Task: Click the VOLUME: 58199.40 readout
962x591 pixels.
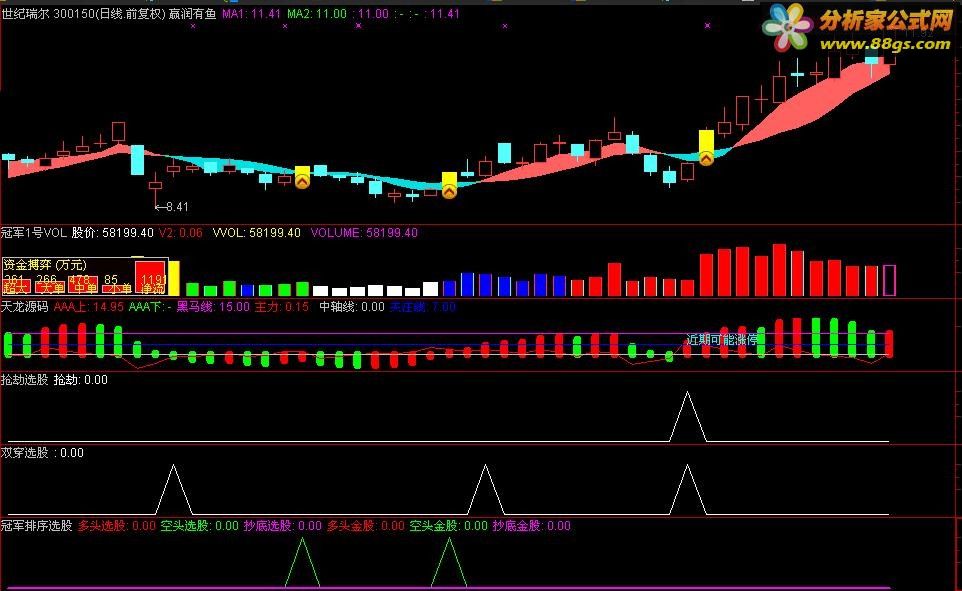Action: point(364,233)
